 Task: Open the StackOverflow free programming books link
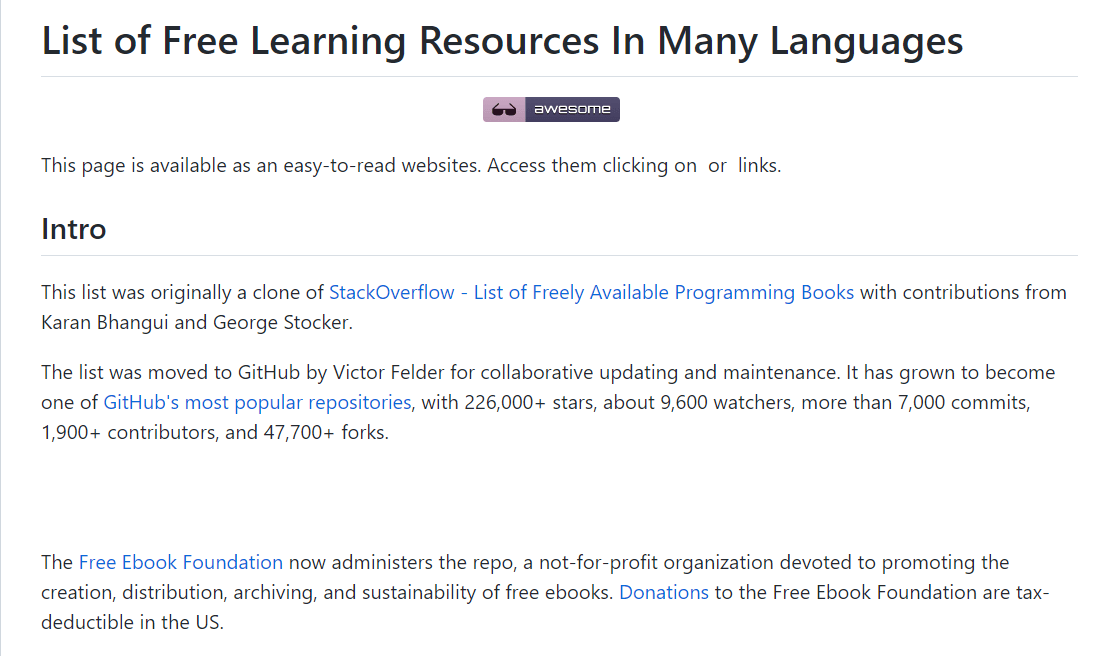[x=591, y=293]
